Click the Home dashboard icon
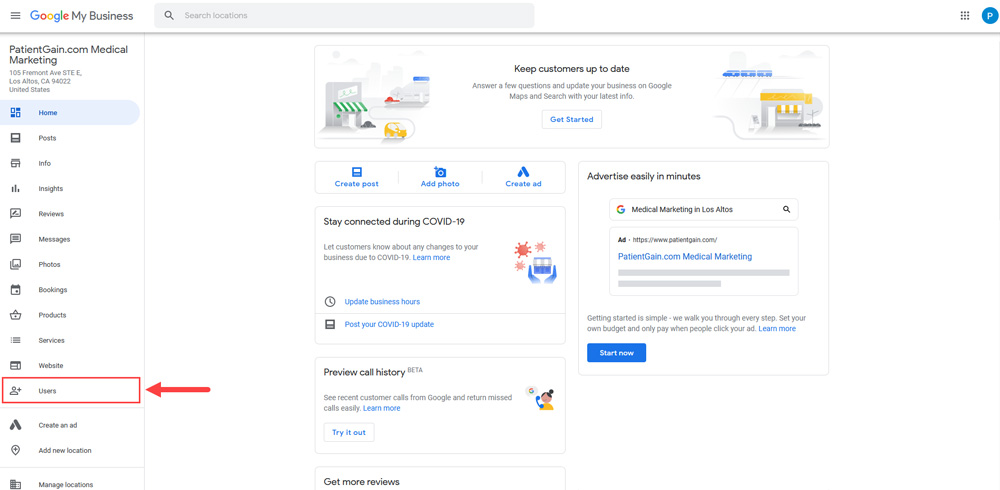1000x490 pixels. click(x=15, y=112)
